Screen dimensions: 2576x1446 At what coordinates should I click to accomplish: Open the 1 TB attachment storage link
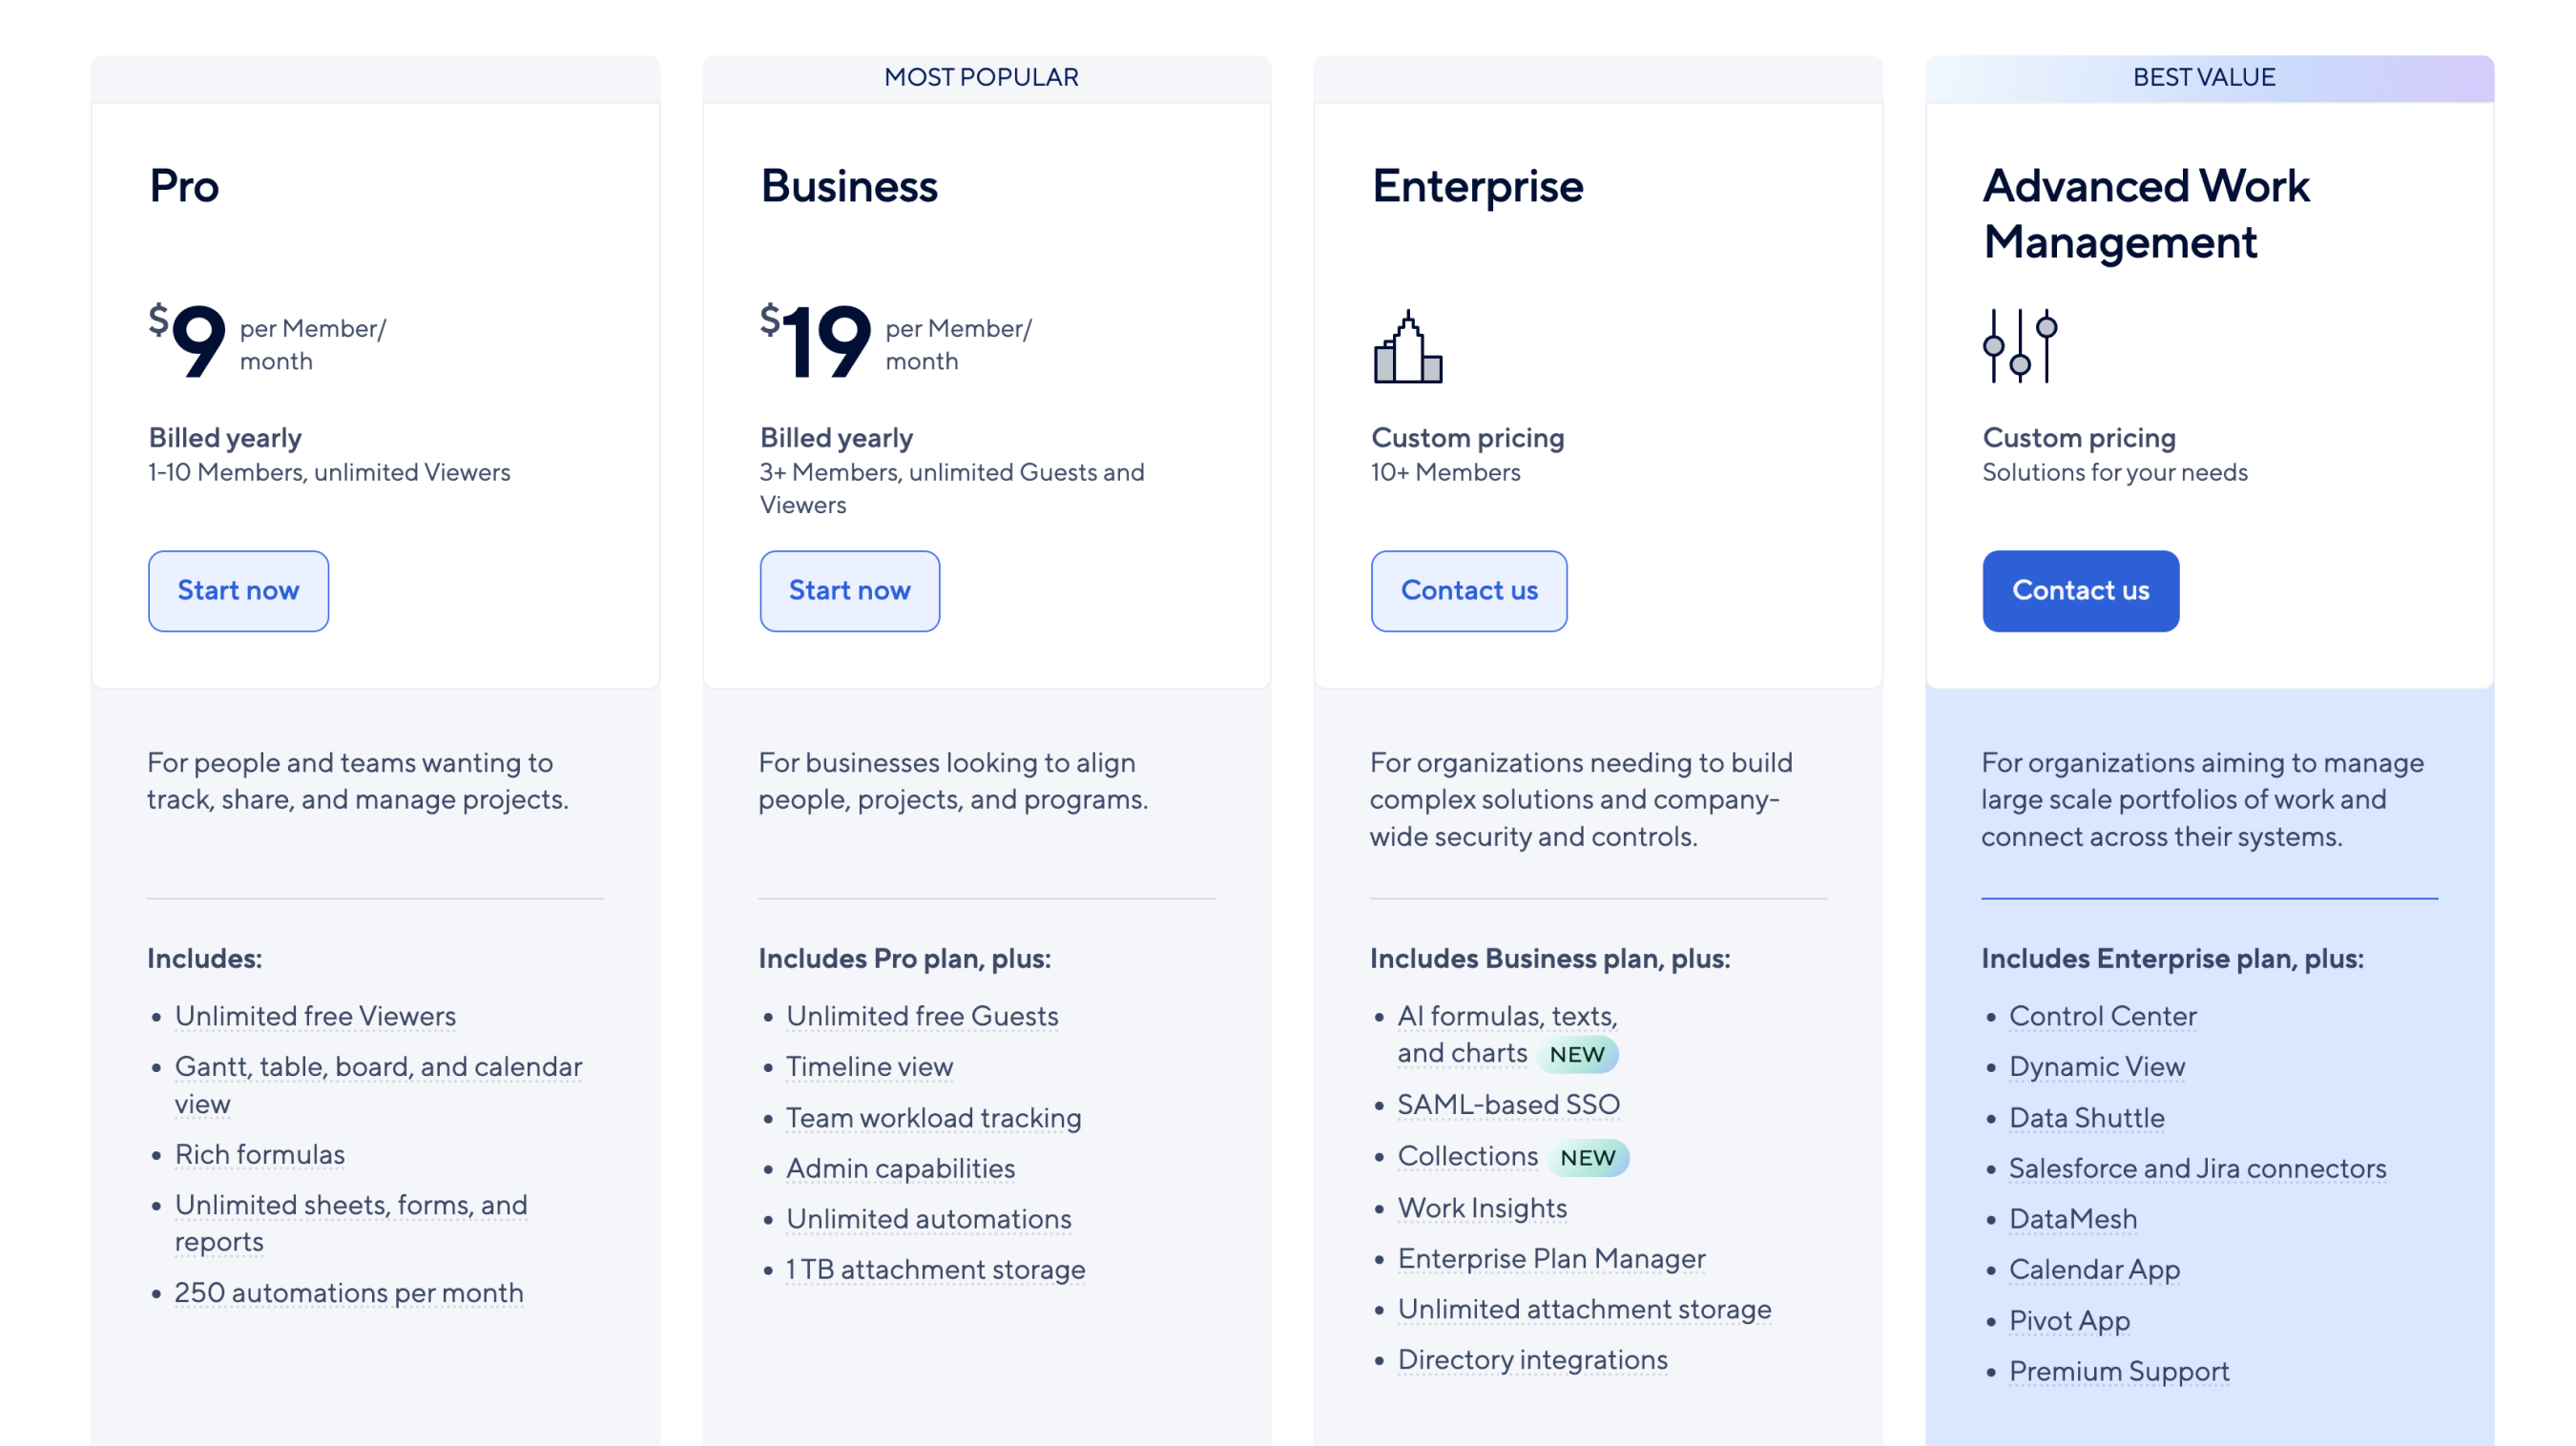pos(935,1270)
